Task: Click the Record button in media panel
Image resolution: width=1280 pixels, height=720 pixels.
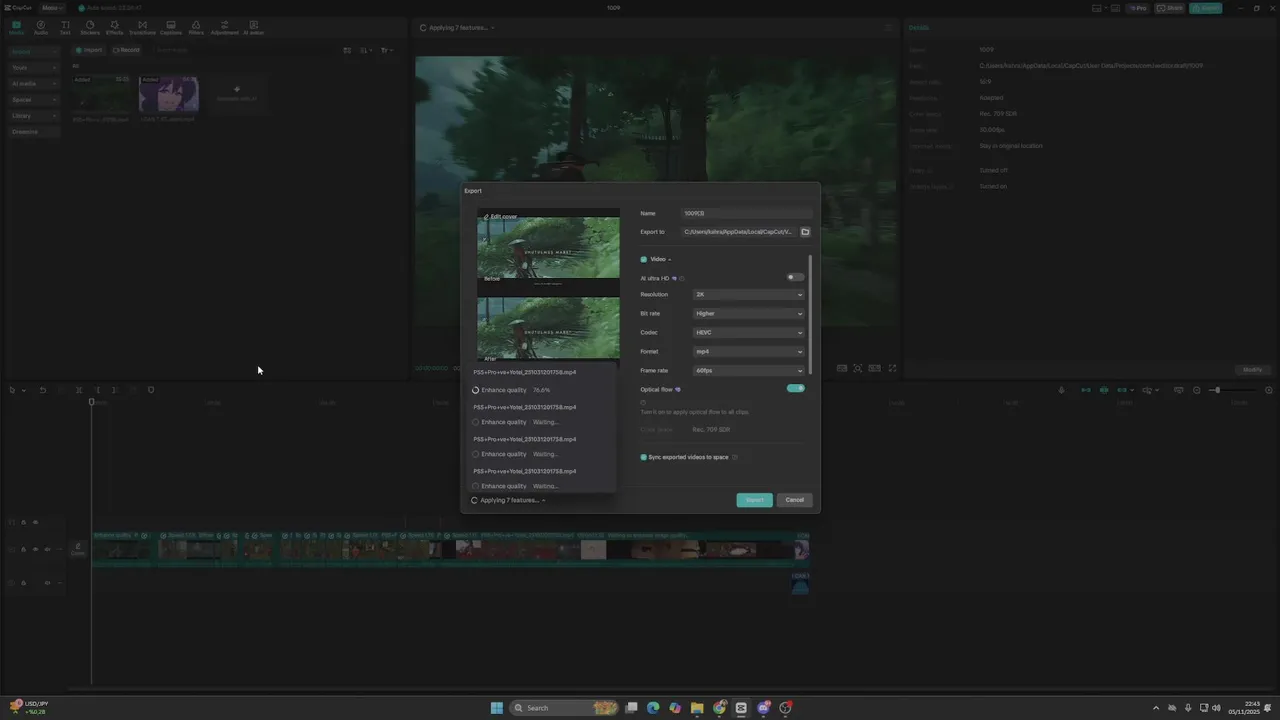Action: click(x=126, y=50)
